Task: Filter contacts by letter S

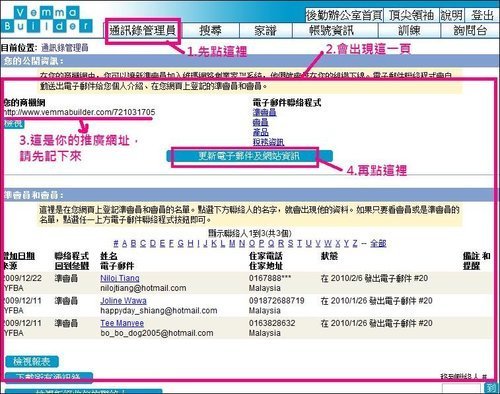Action: pyautogui.click(x=290, y=243)
